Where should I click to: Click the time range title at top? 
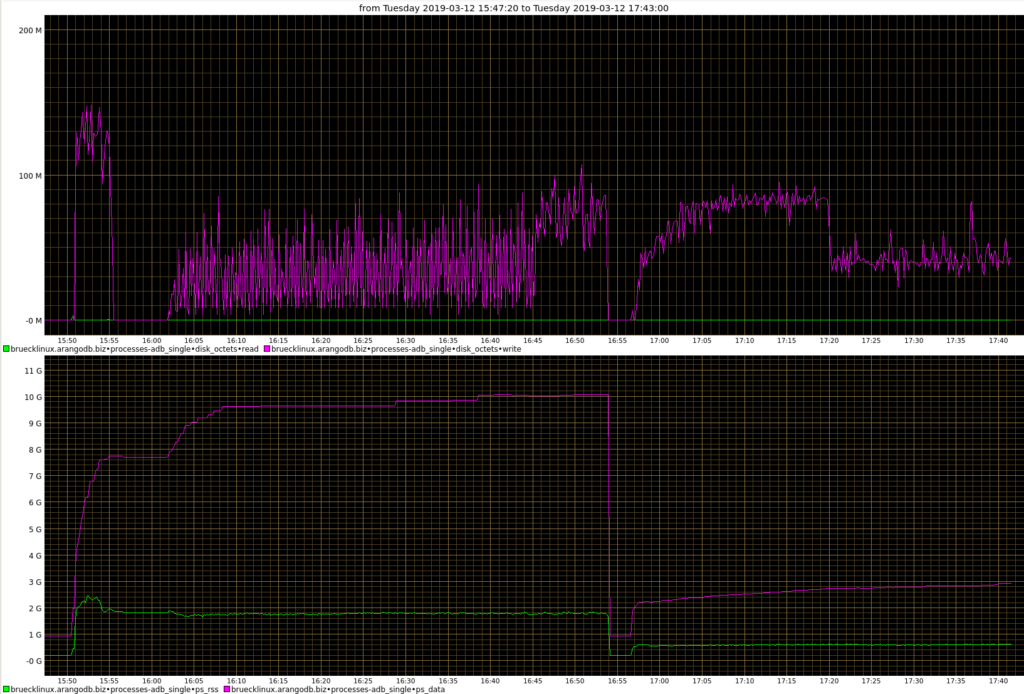pos(512,7)
